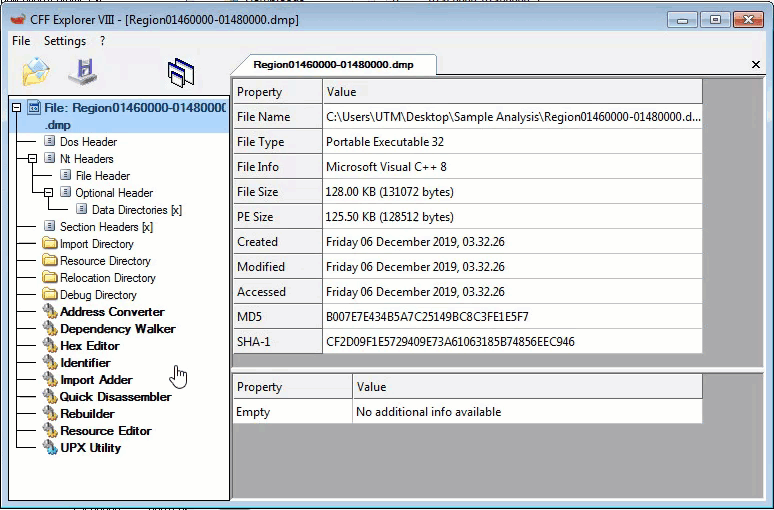Screen dimensions: 774x510
Task: Select the Region01460000-01480000.dmp tab
Action: pyautogui.click(x=333, y=65)
